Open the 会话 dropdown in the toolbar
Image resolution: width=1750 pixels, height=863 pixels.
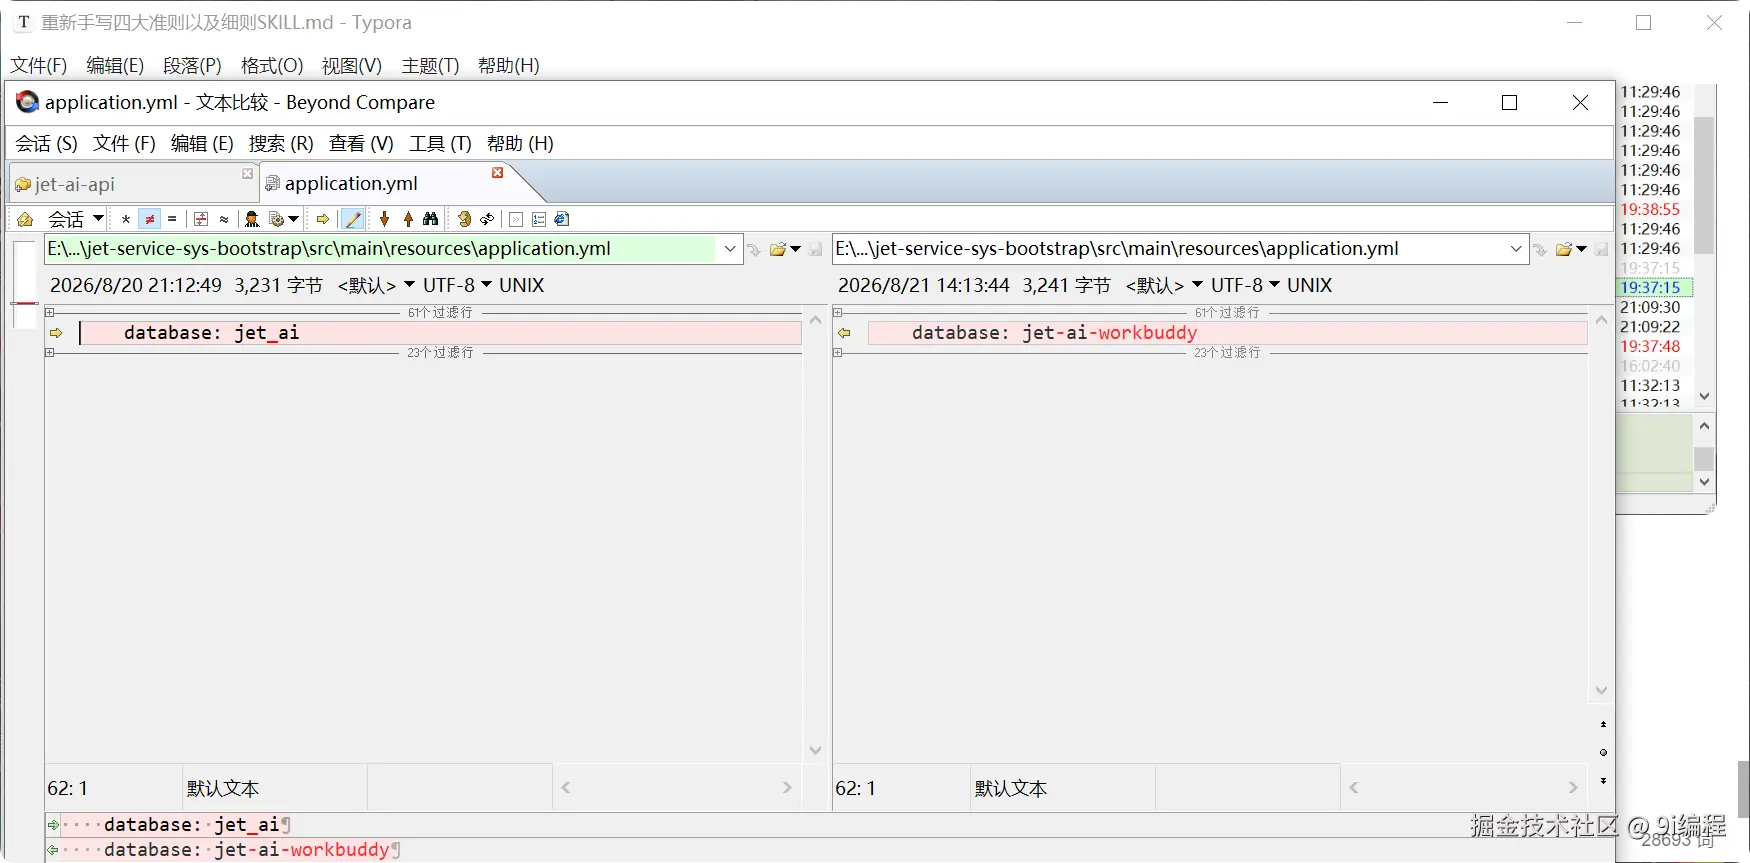(76, 219)
